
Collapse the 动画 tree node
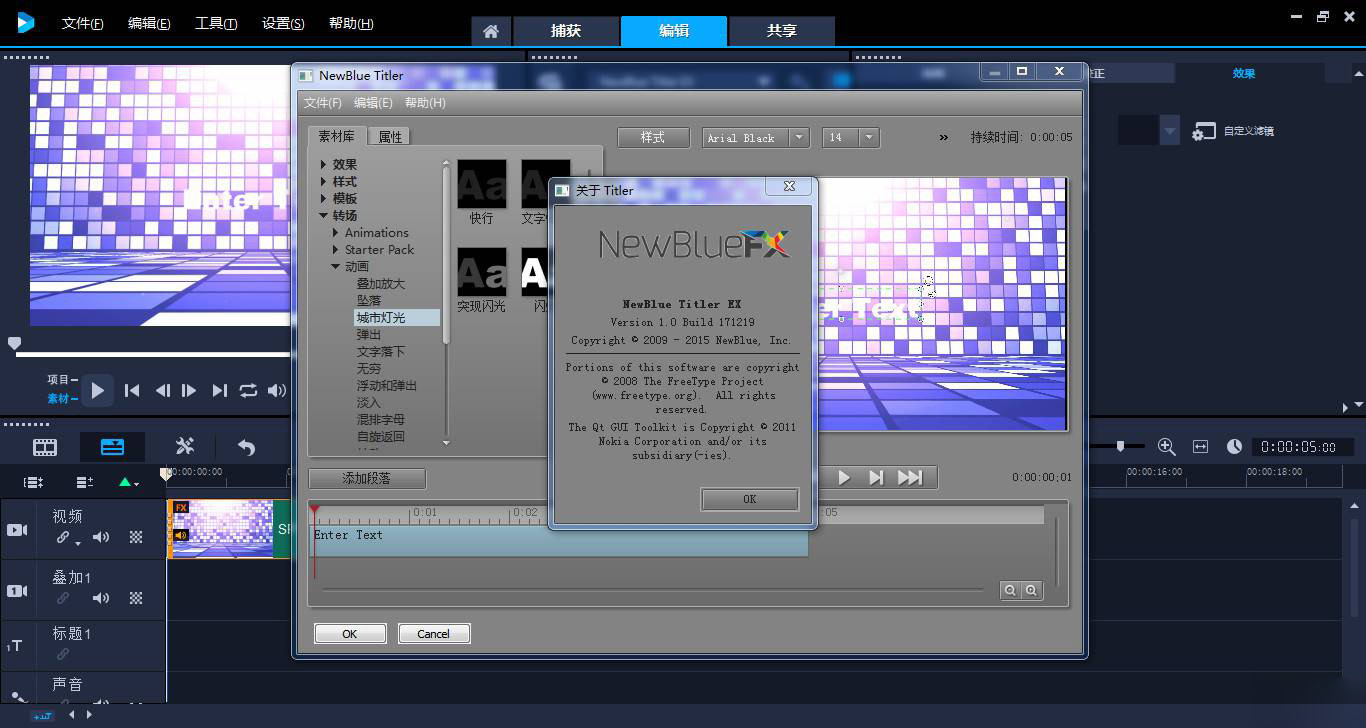coord(336,266)
